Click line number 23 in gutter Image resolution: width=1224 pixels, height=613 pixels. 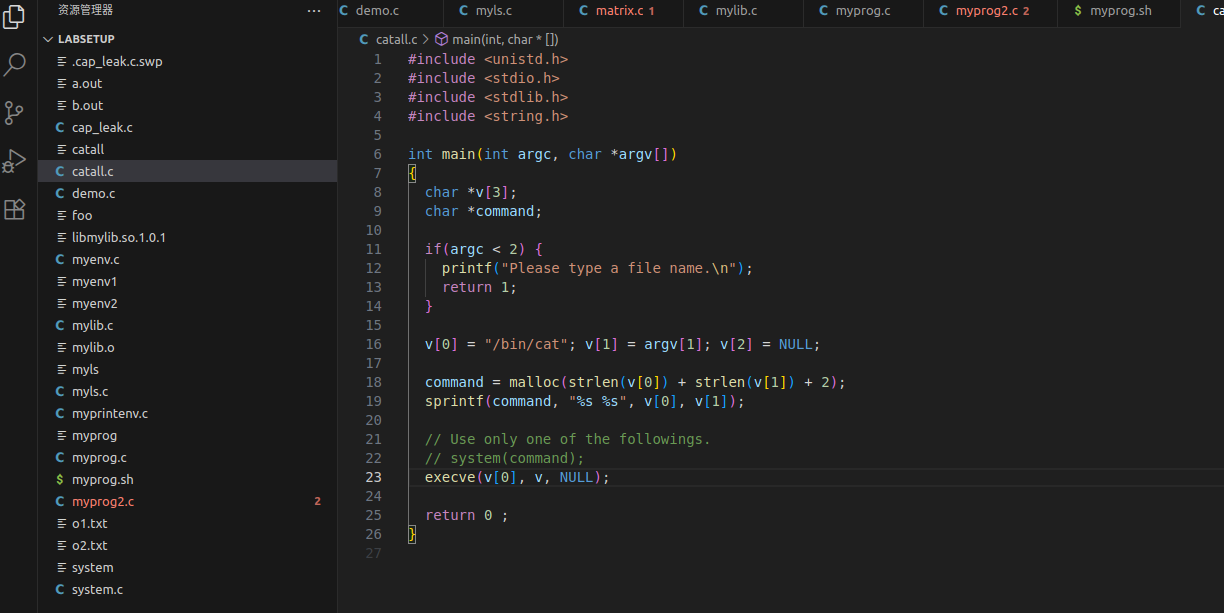pos(373,477)
